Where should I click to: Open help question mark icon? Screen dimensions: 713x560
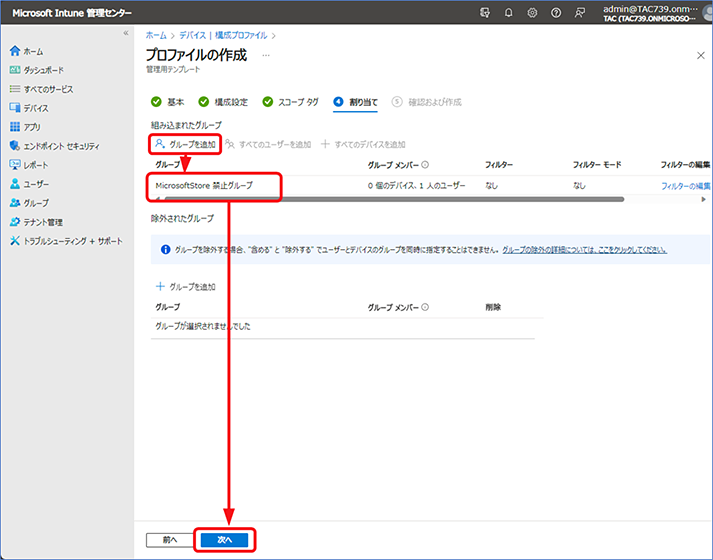pos(556,13)
